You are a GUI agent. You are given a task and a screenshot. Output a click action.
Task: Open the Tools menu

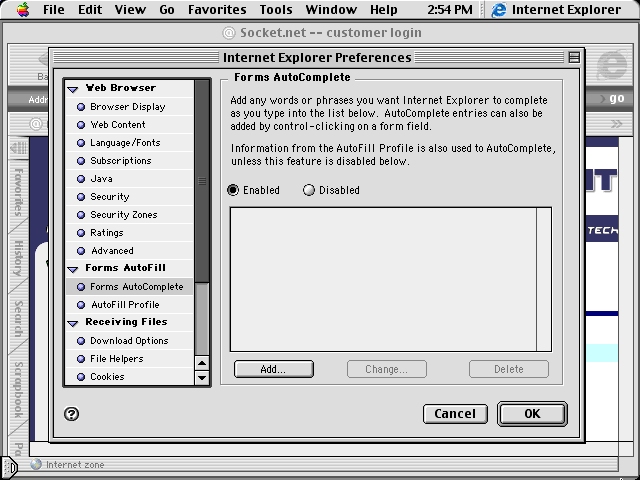(276, 9)
